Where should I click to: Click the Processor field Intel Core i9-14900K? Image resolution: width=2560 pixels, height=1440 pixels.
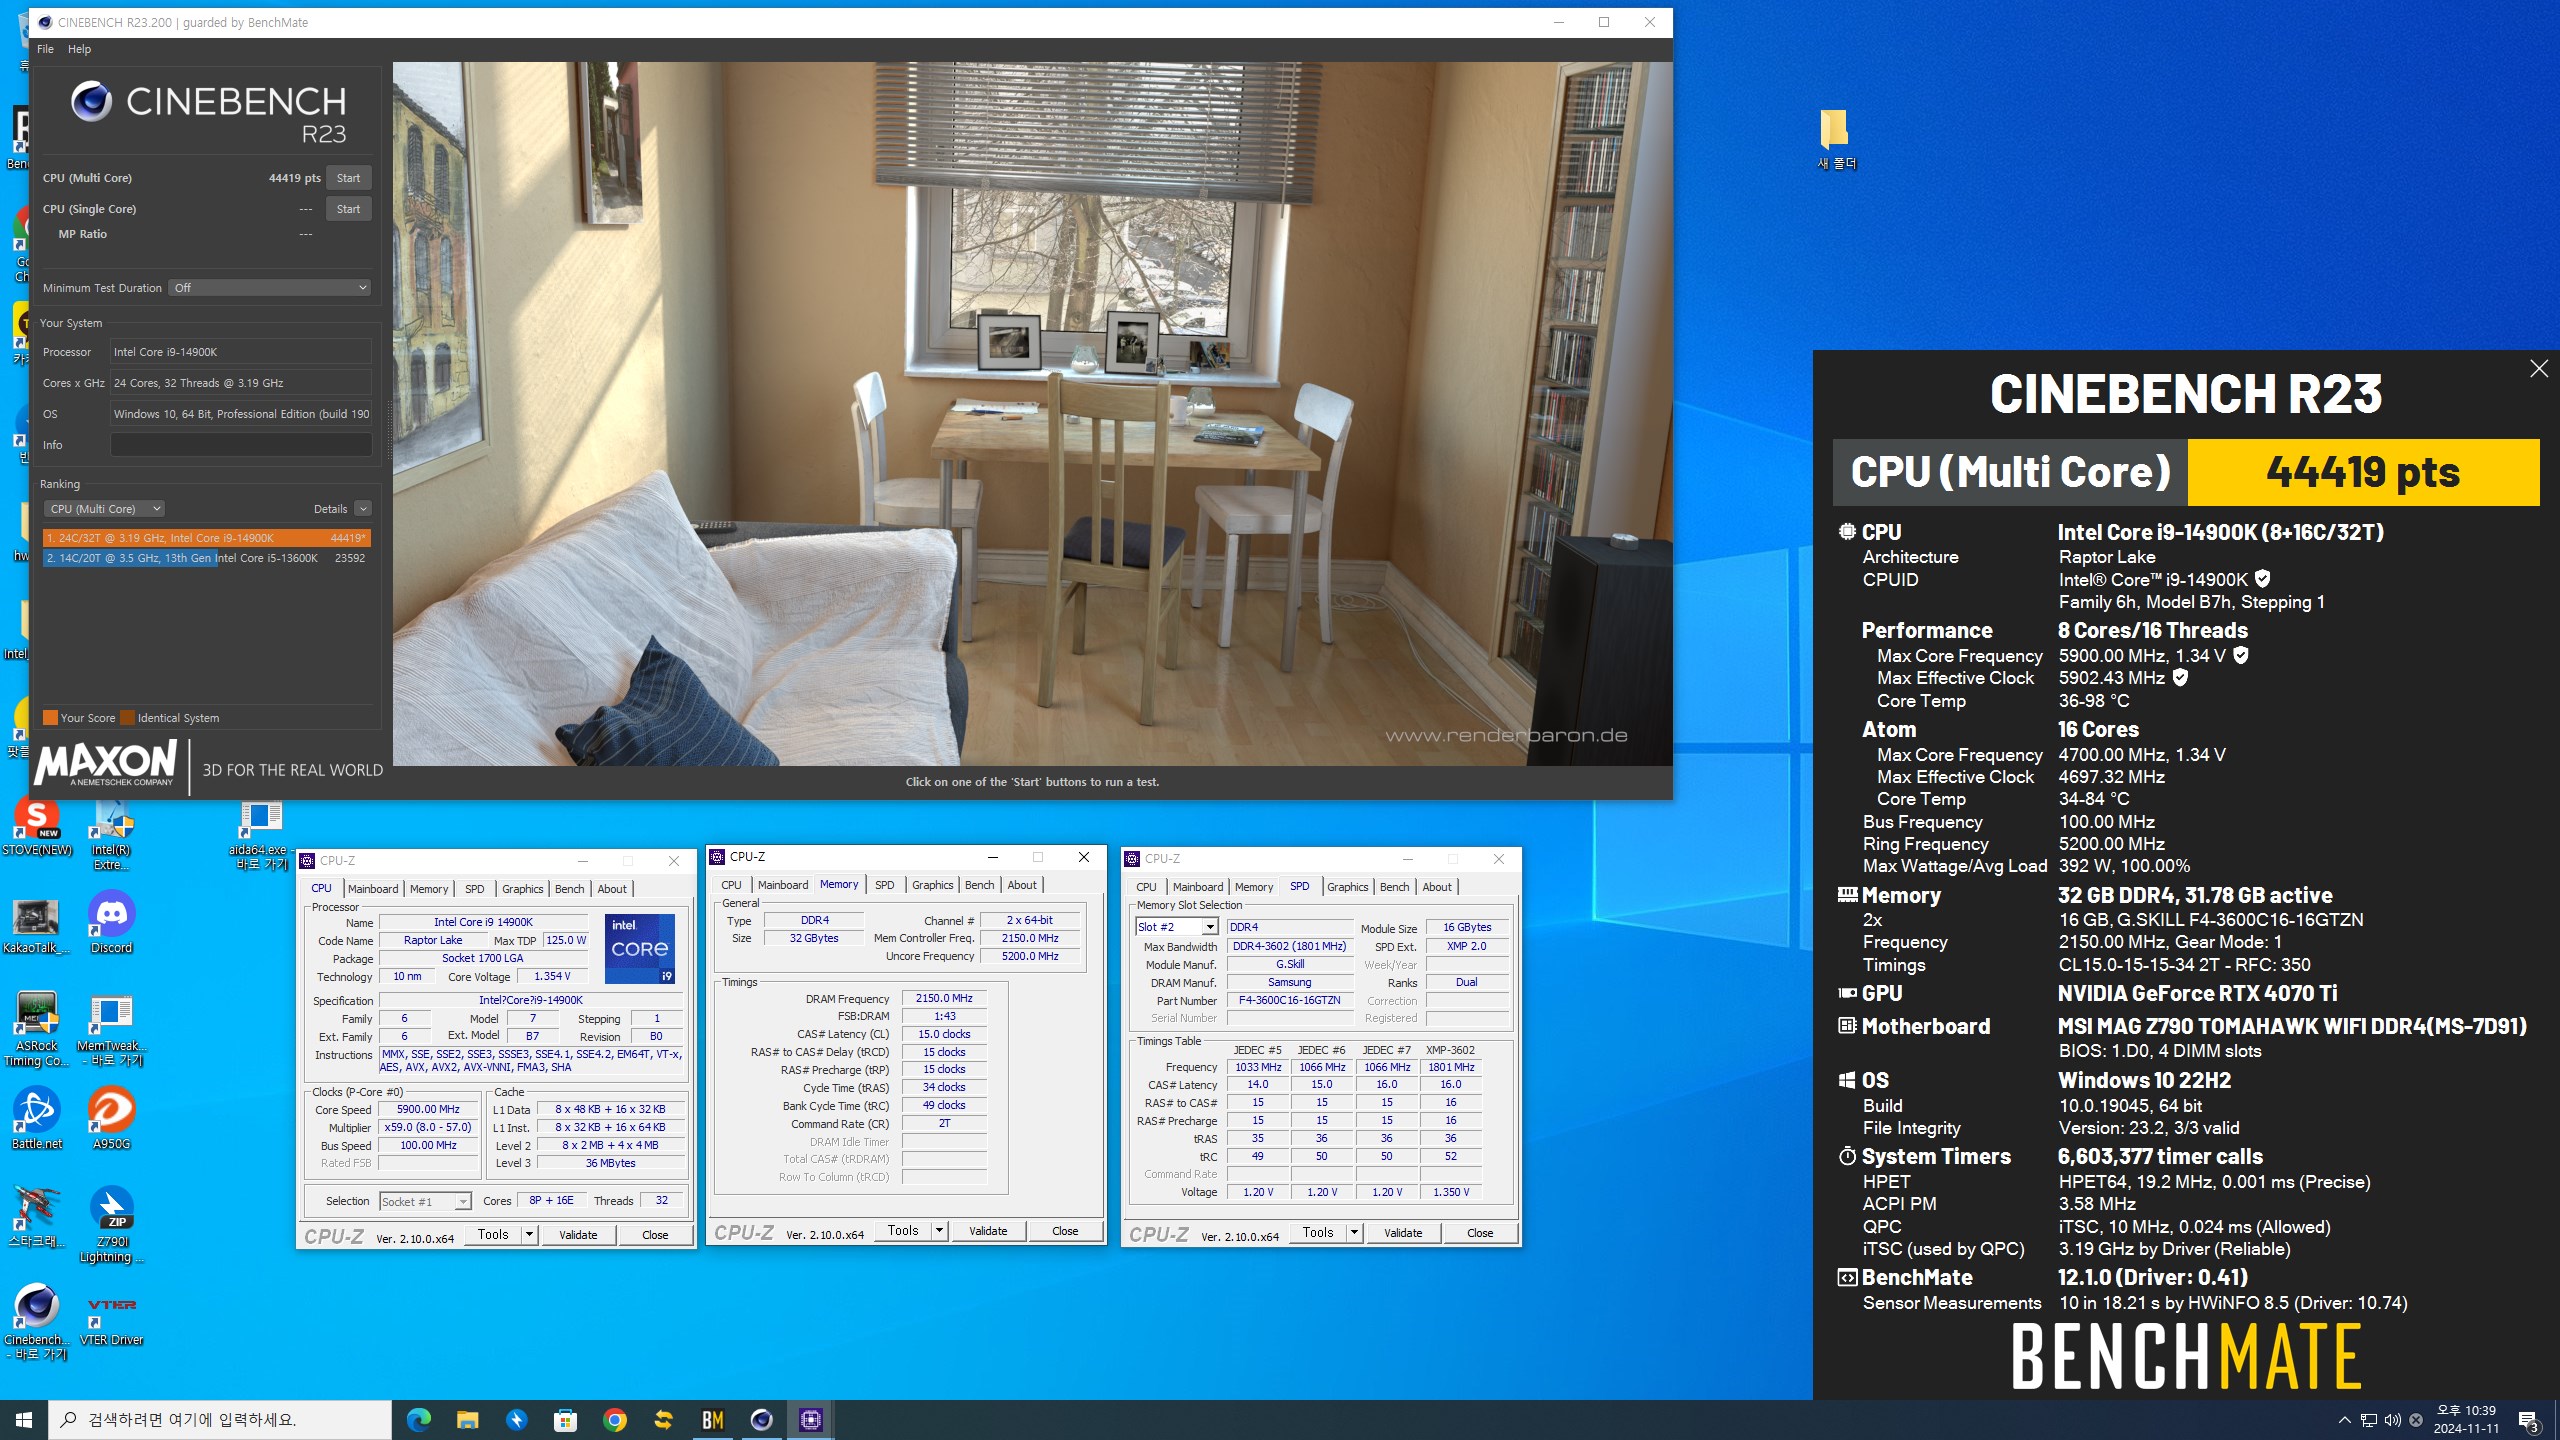coord(241,352)
